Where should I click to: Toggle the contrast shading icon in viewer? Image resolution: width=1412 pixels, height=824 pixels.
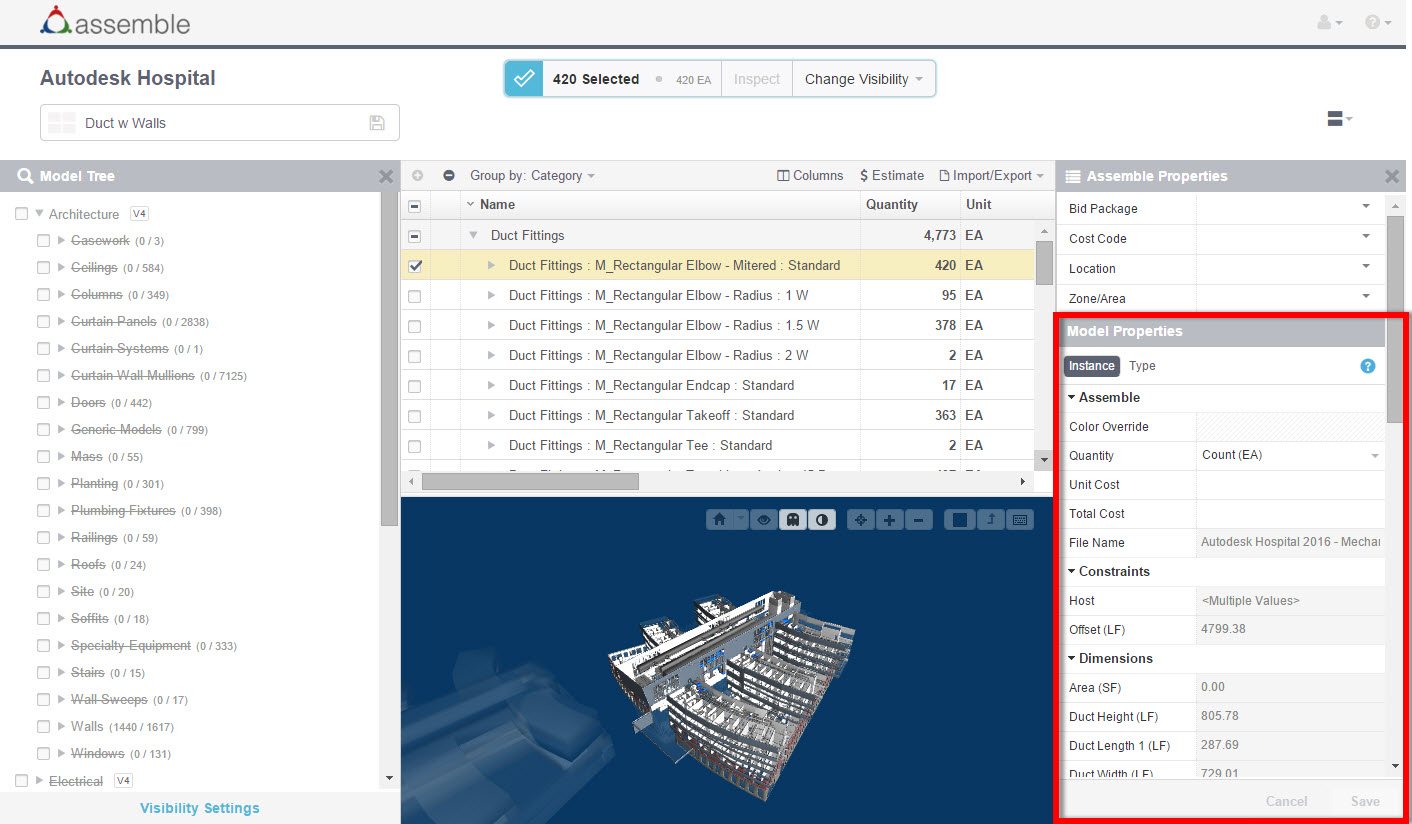(822, 520)
